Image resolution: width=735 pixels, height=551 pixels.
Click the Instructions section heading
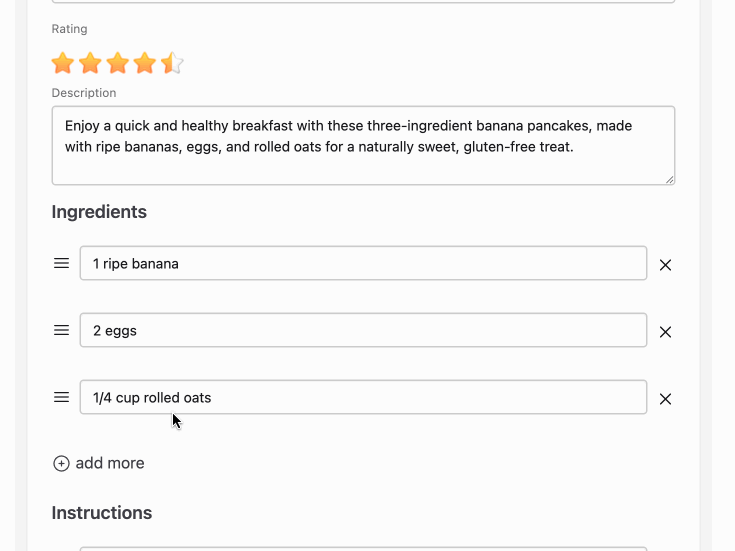tap(102, 513)
